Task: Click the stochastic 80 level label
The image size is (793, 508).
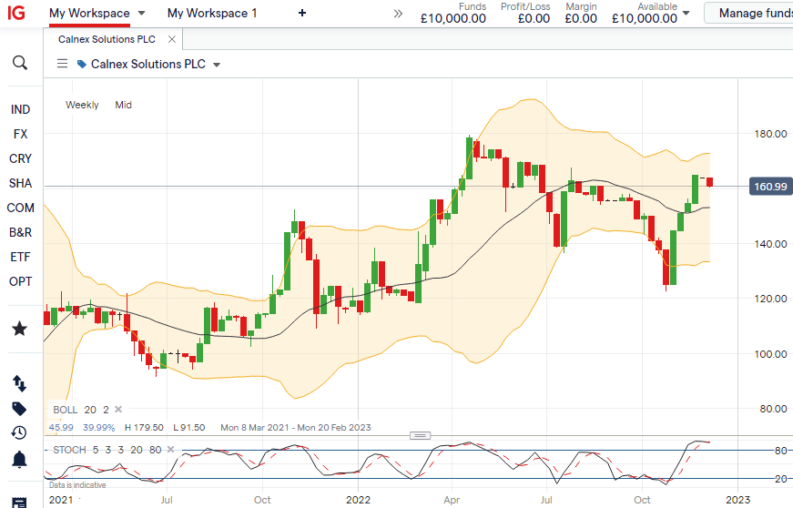Action: [781, 450]
